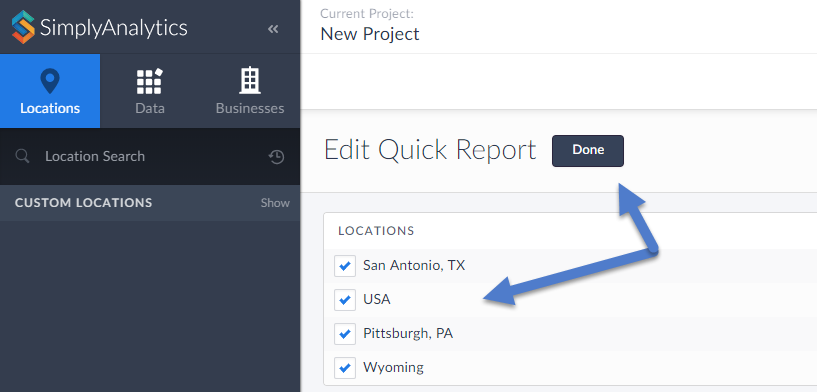Uncheck the Pittsburgh, PA checkbox
Screen dimensions: 817x392
pos(344,334)
